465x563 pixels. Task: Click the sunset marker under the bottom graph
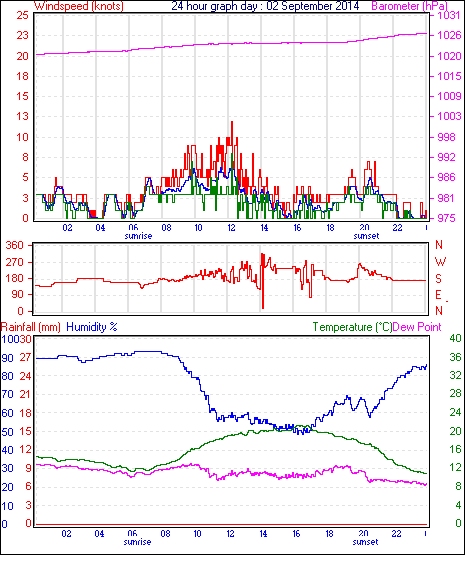(365, 542)
